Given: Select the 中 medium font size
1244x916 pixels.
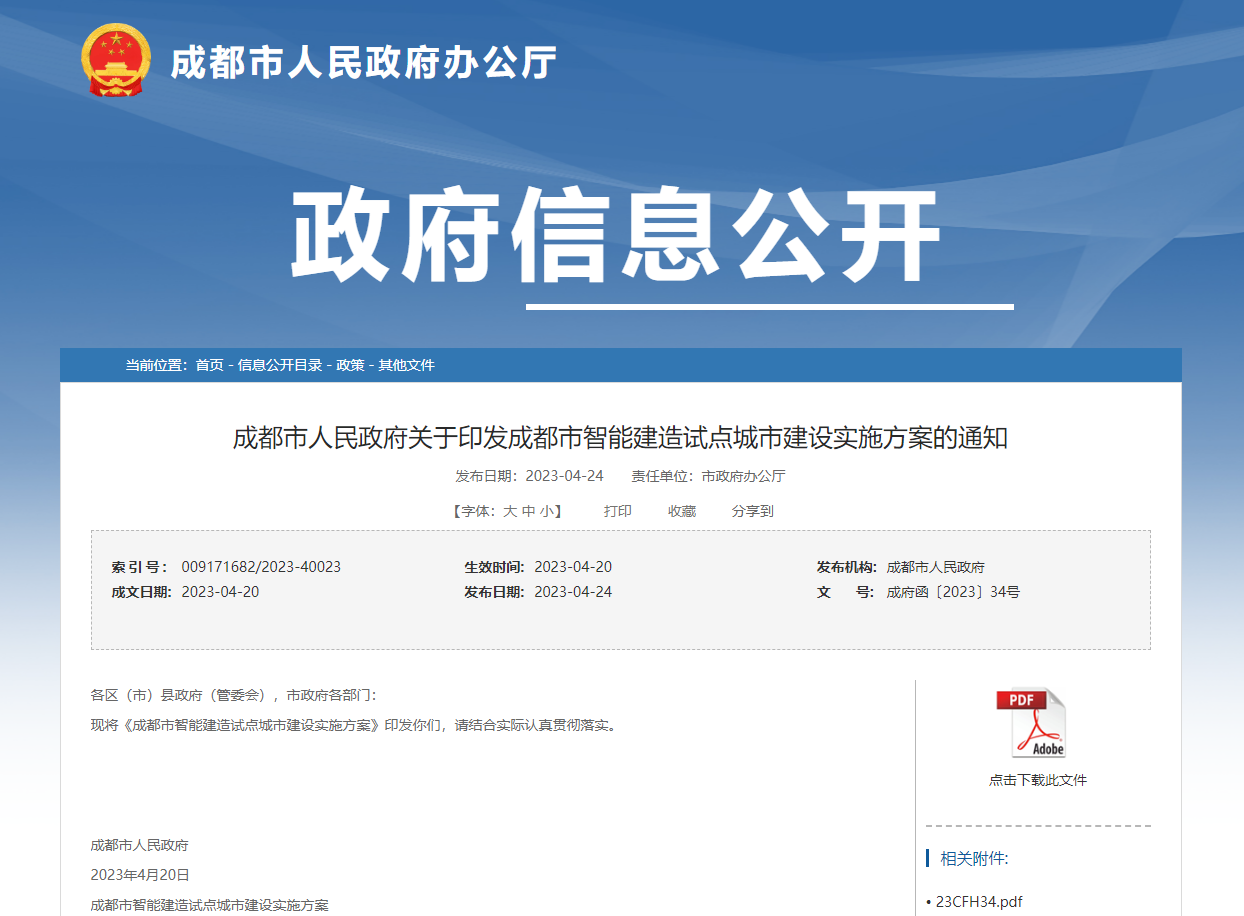Looking at the screenshot, I should coord(529,510).
